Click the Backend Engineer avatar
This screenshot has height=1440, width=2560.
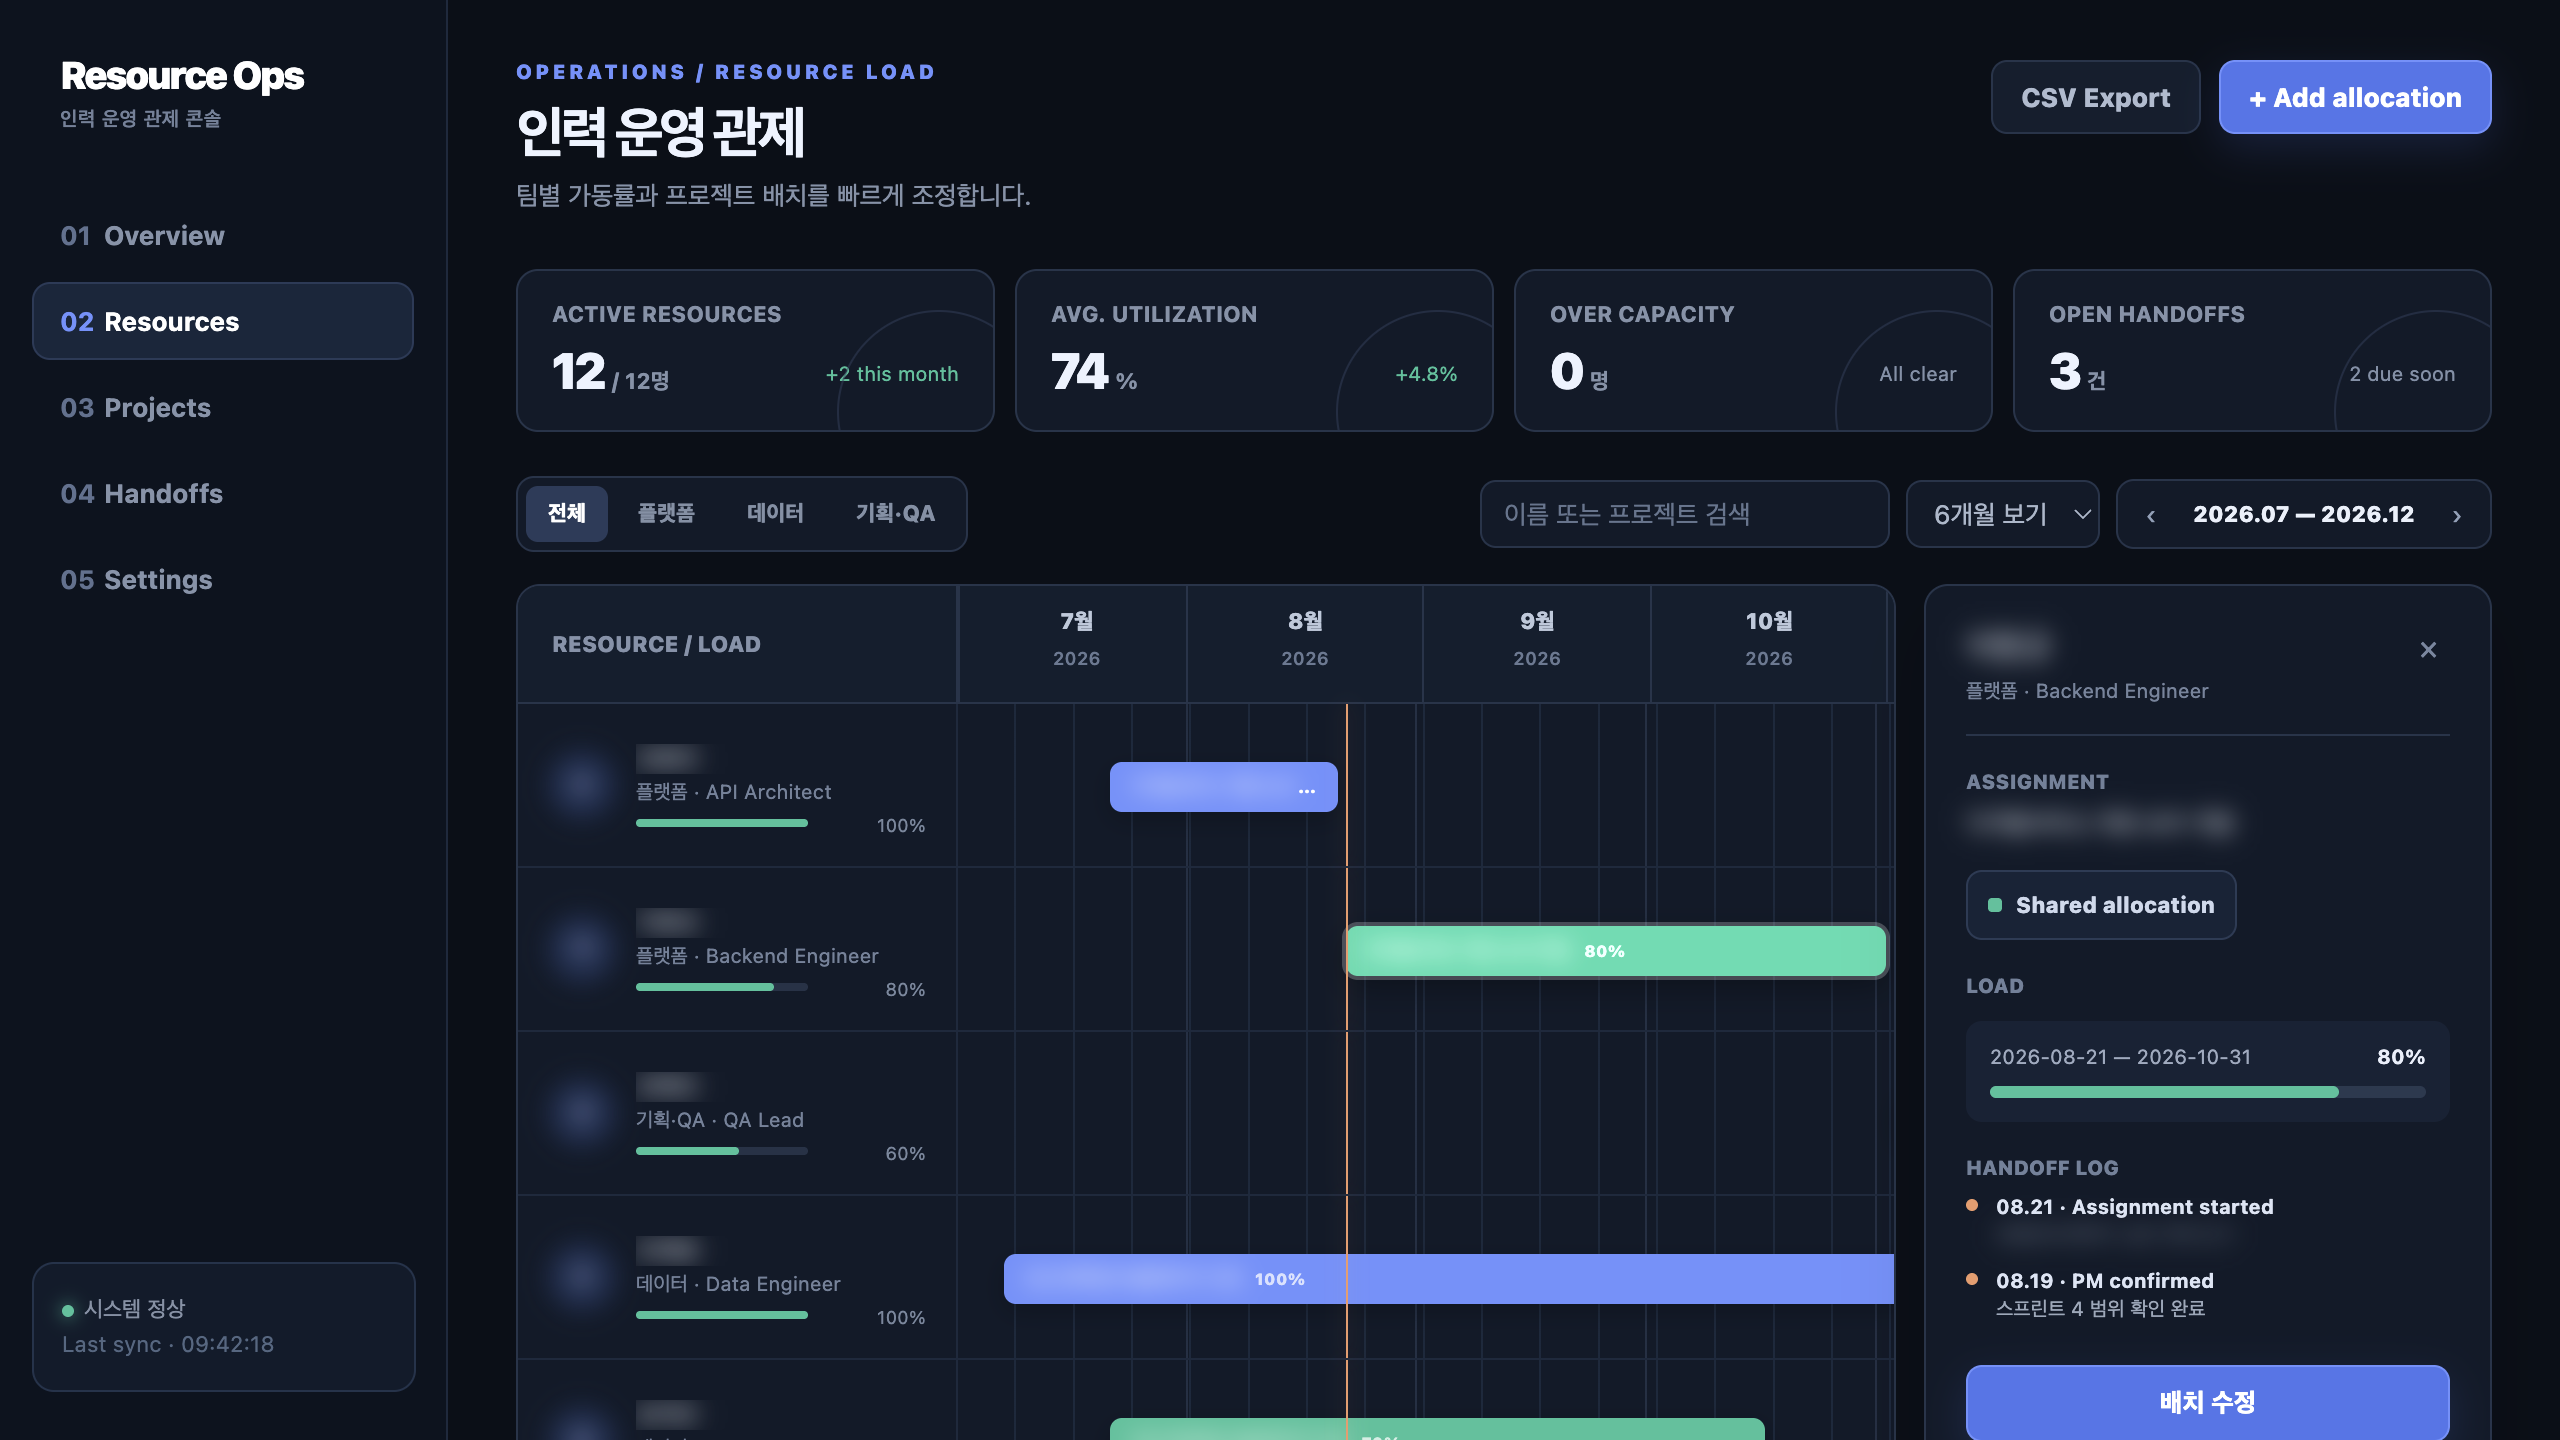pyautogui.click(x=581, y=949)
